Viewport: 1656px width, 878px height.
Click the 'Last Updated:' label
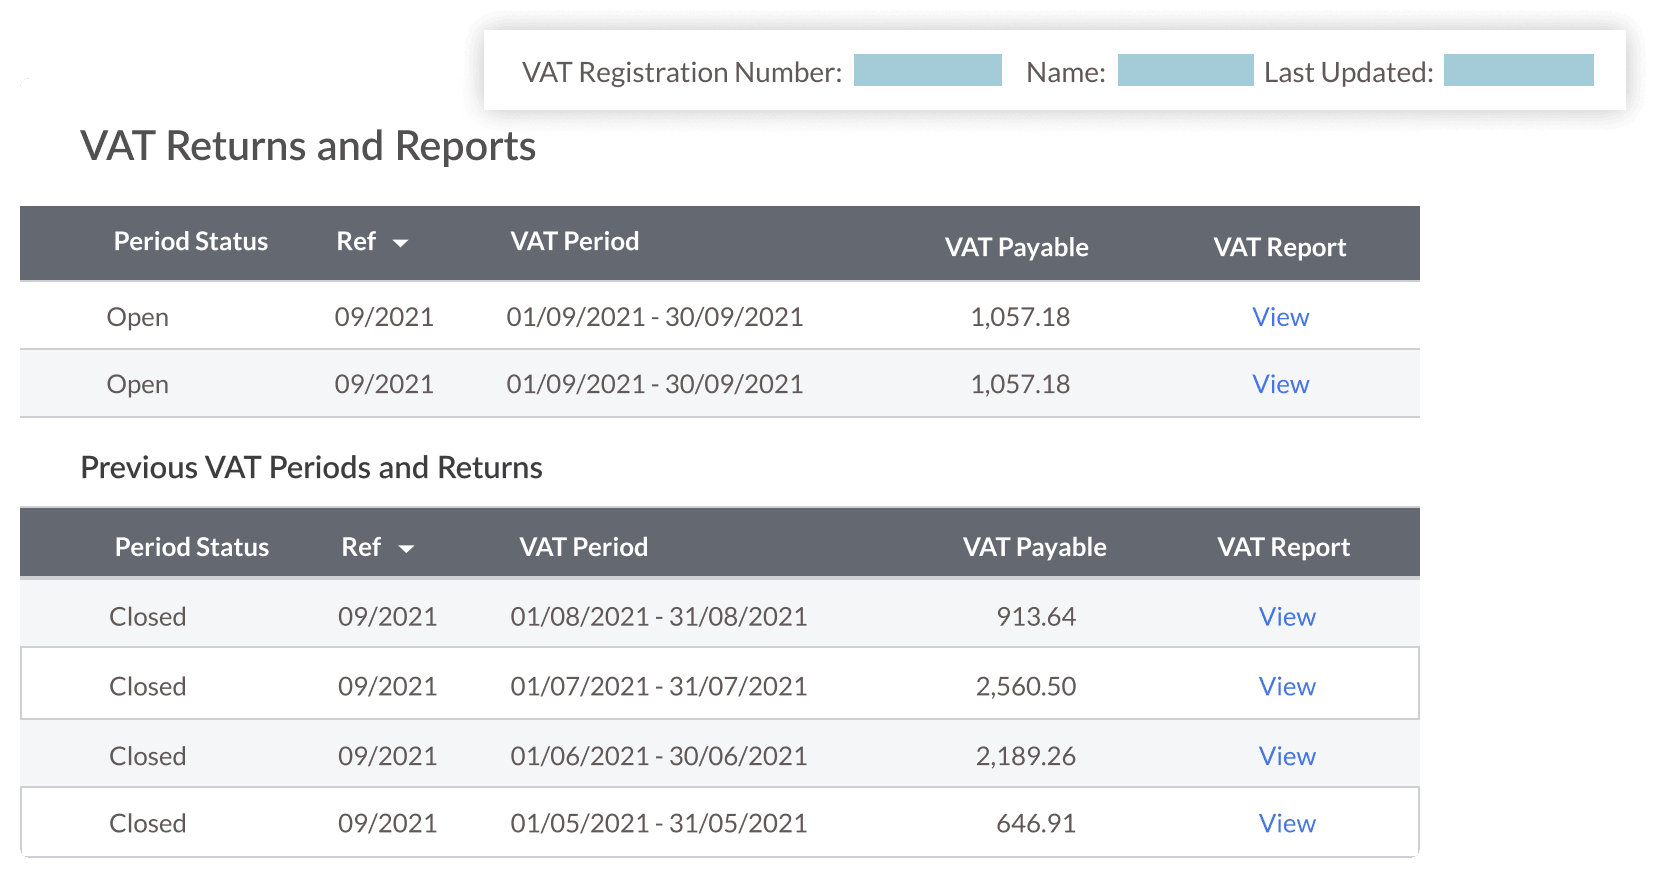pos(1349,72)
